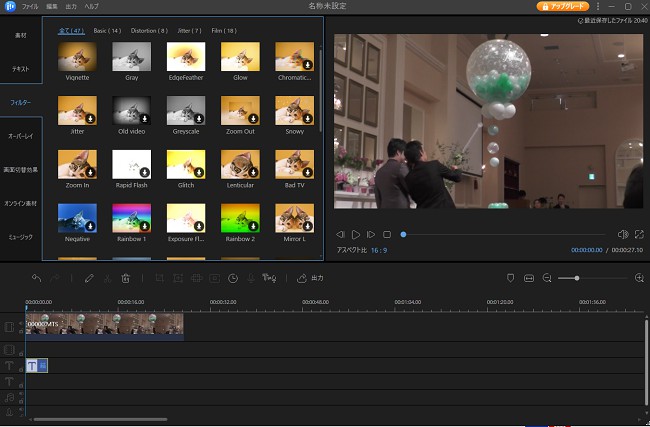Download the Old video filter
650x427 pixels.
coord(144,119)
